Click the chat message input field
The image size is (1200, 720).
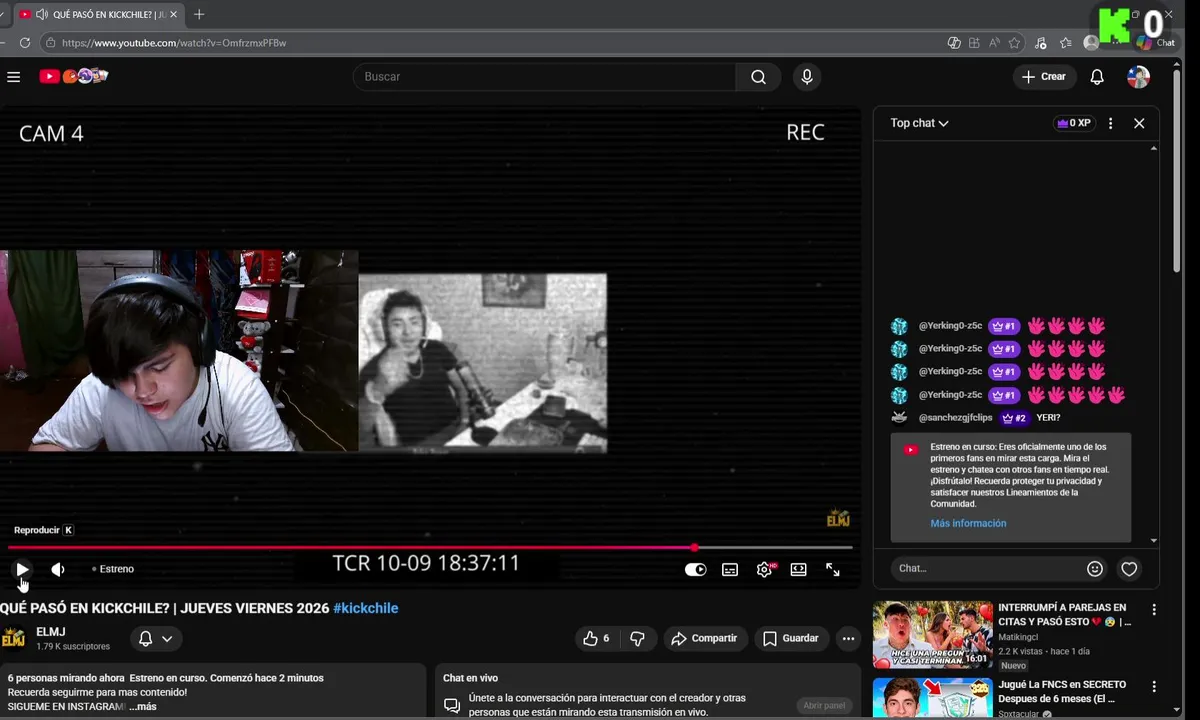[x=986, y=568]
